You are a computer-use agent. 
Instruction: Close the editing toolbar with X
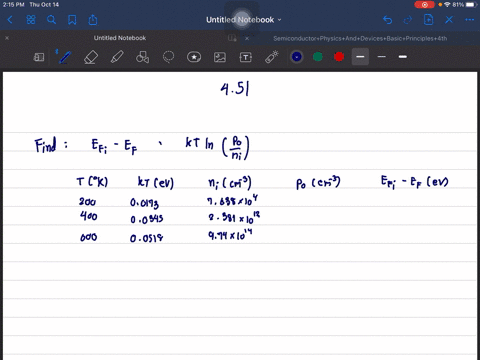point(449,20)
